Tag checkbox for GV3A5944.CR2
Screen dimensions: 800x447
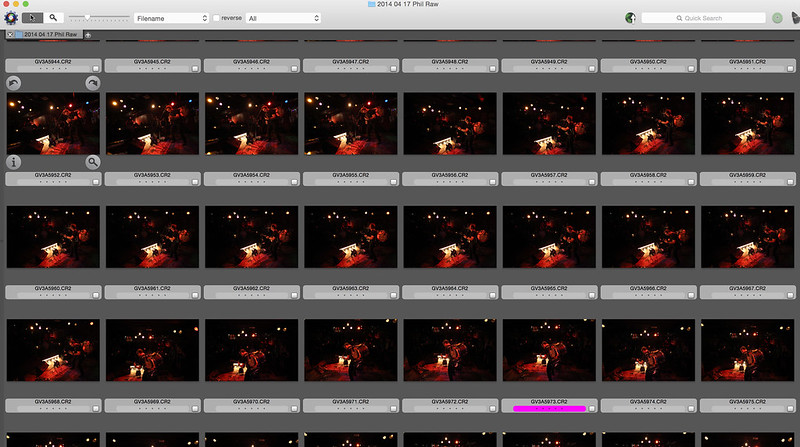coord(95,68)
